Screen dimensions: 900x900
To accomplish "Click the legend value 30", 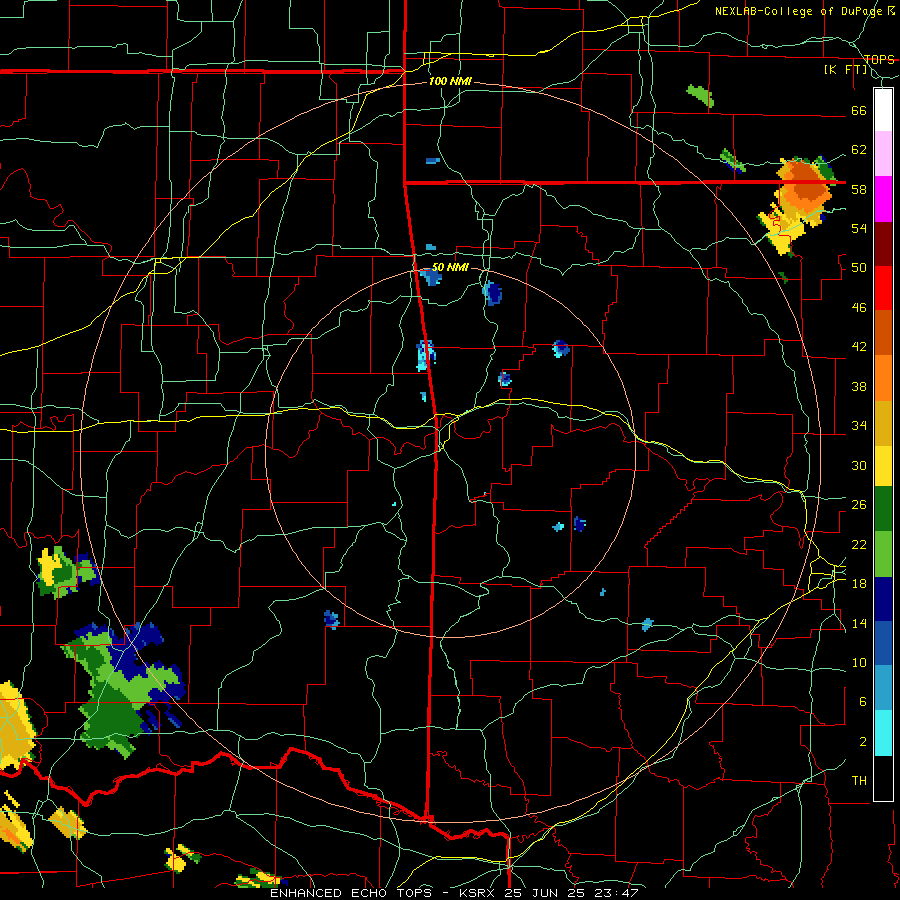I will point(859,465).
